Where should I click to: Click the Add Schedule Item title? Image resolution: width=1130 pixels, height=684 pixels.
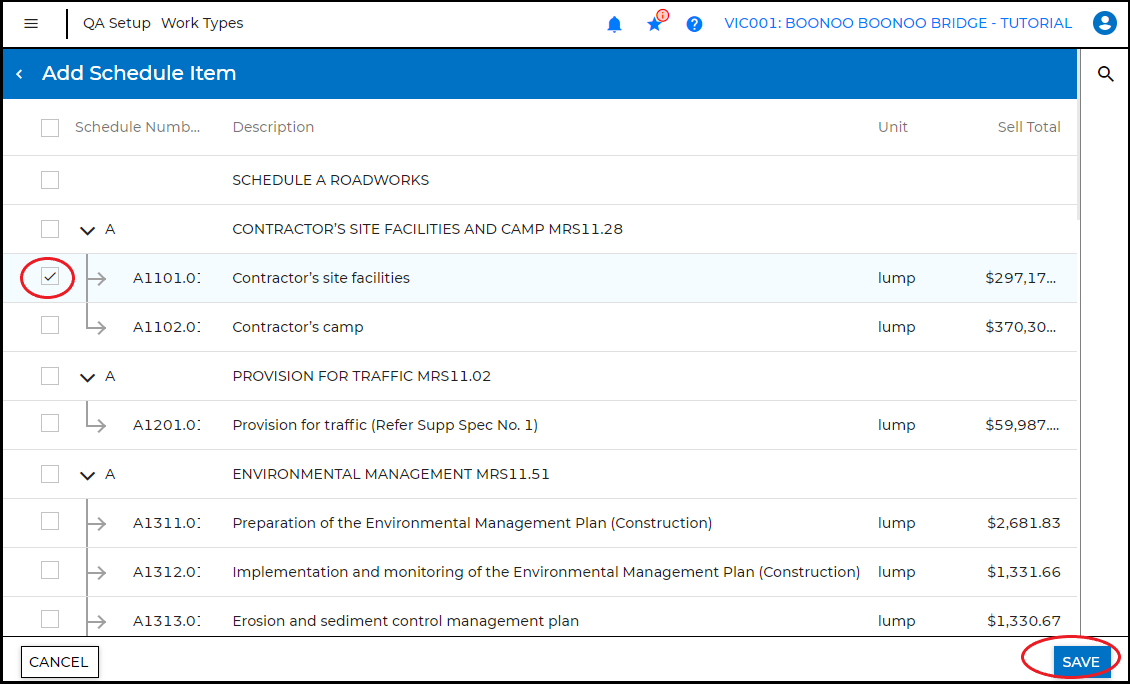coord(139,73)
